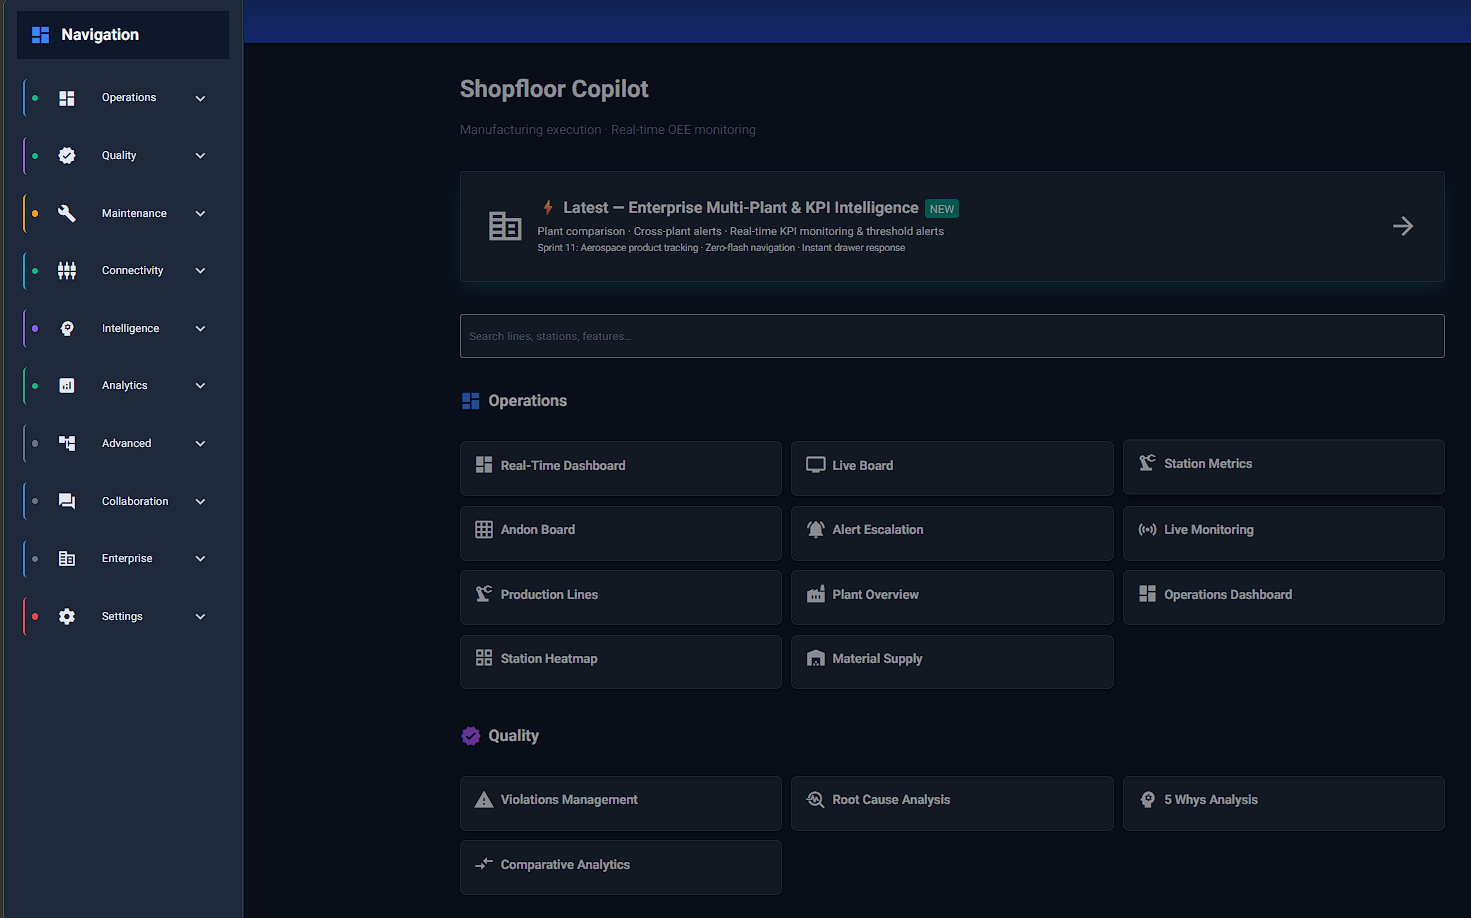Click the search lines and stations field
This screenshot has width=1471, height=918.
point(951,336)
